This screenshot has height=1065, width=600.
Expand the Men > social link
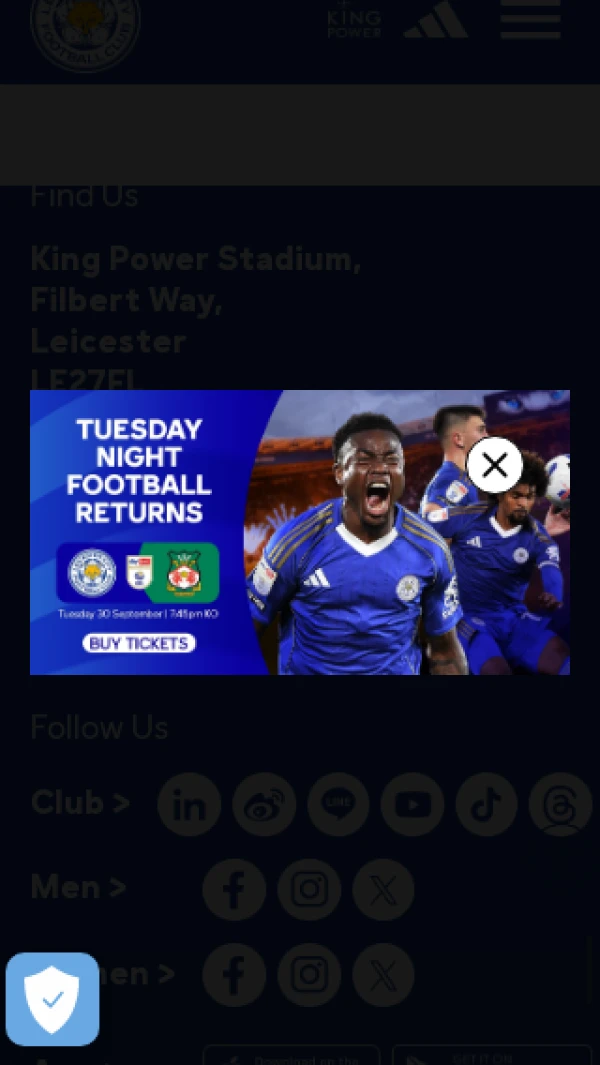78,888
